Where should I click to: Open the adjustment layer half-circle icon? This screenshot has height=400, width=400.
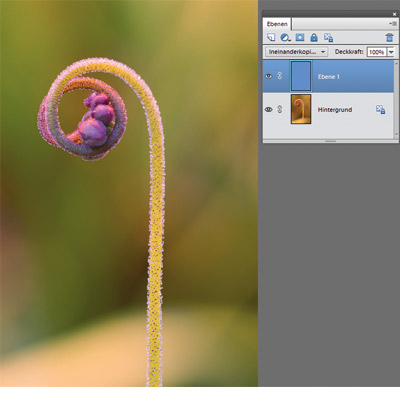click(285, 38)
